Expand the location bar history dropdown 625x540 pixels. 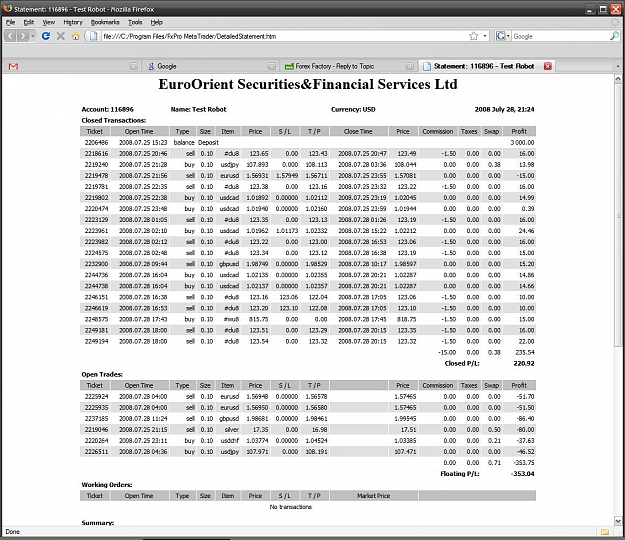click(485, 36)
